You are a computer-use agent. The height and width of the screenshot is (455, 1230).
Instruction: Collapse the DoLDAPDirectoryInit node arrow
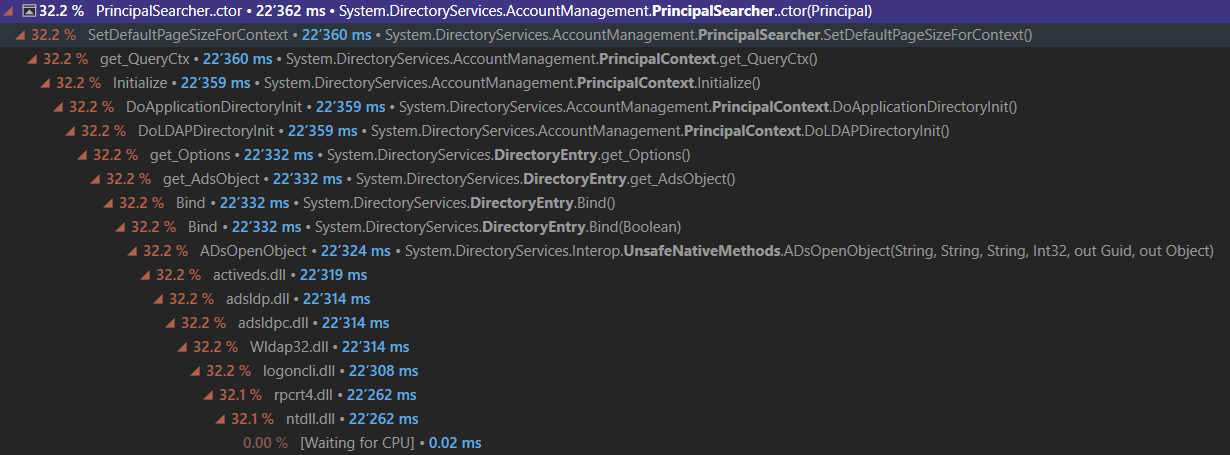pos(70,131)
